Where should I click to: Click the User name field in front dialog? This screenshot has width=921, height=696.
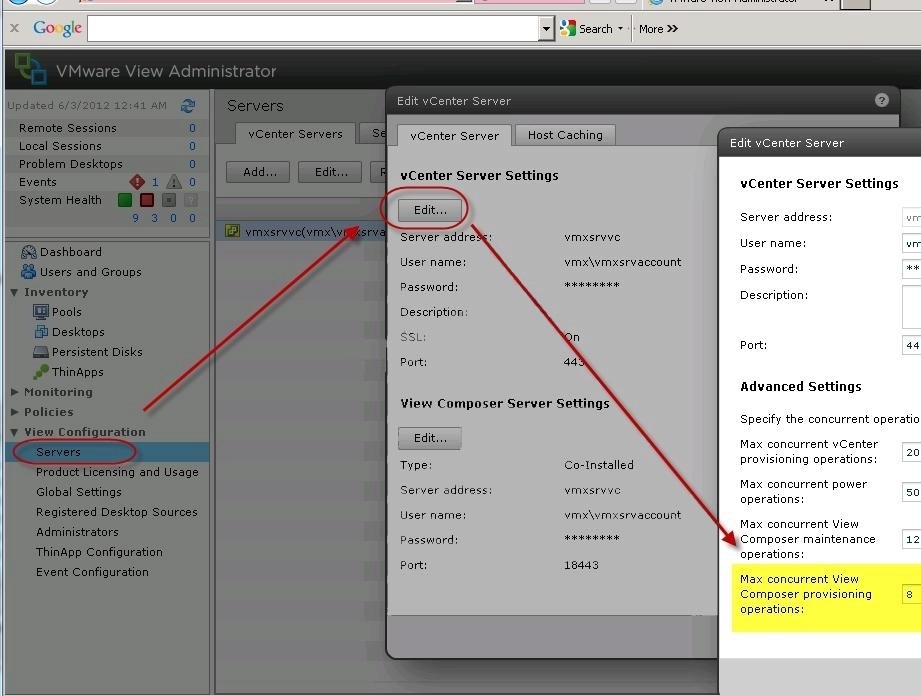(x=912, y=243)
